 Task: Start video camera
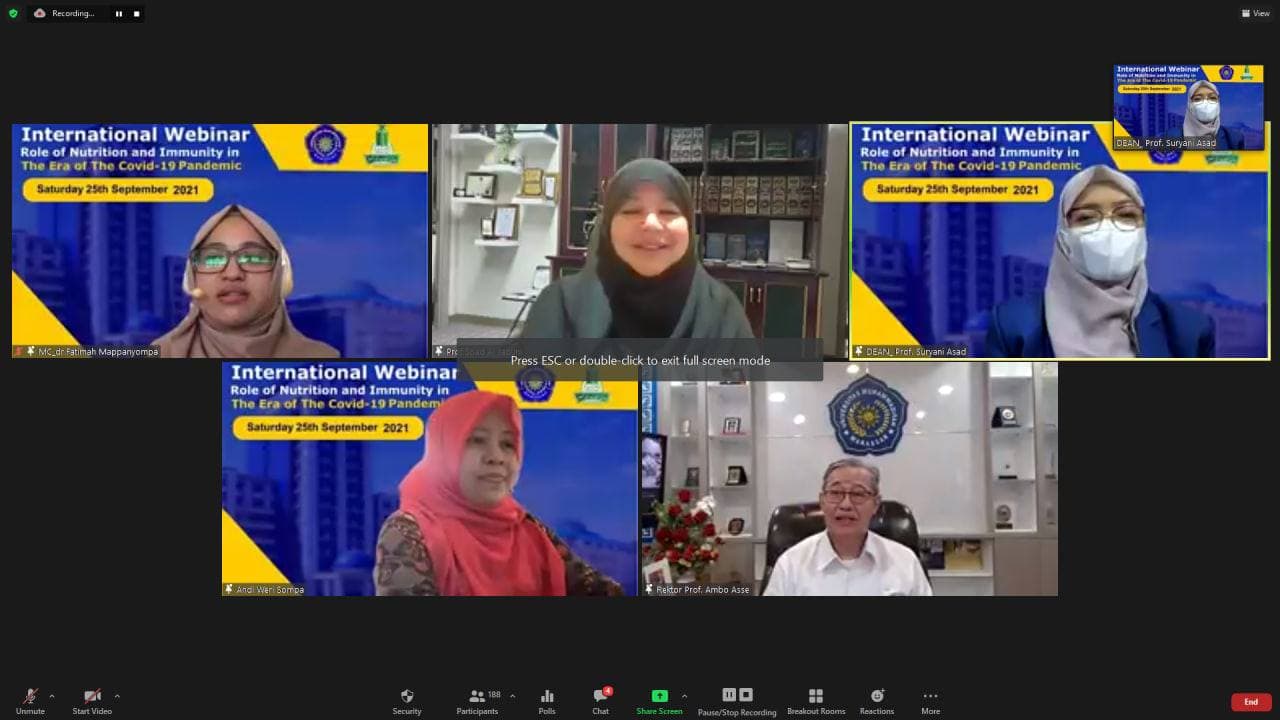(92, 701)
